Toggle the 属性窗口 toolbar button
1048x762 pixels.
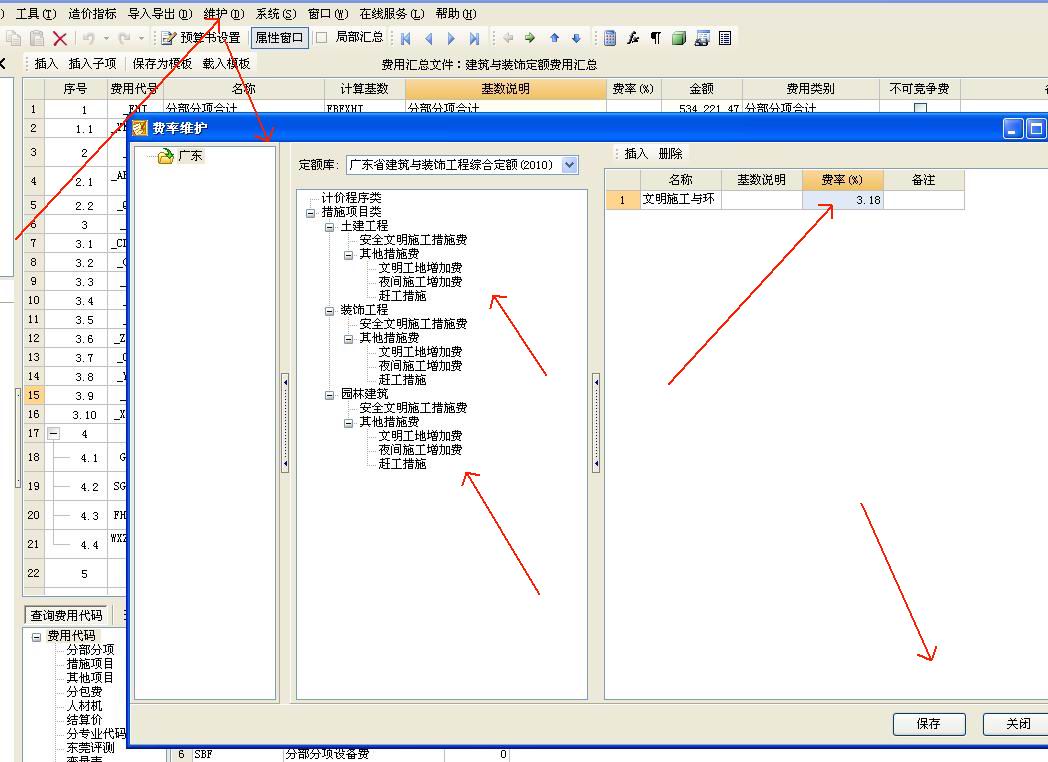pyautogui.click(x=279, y=37)
